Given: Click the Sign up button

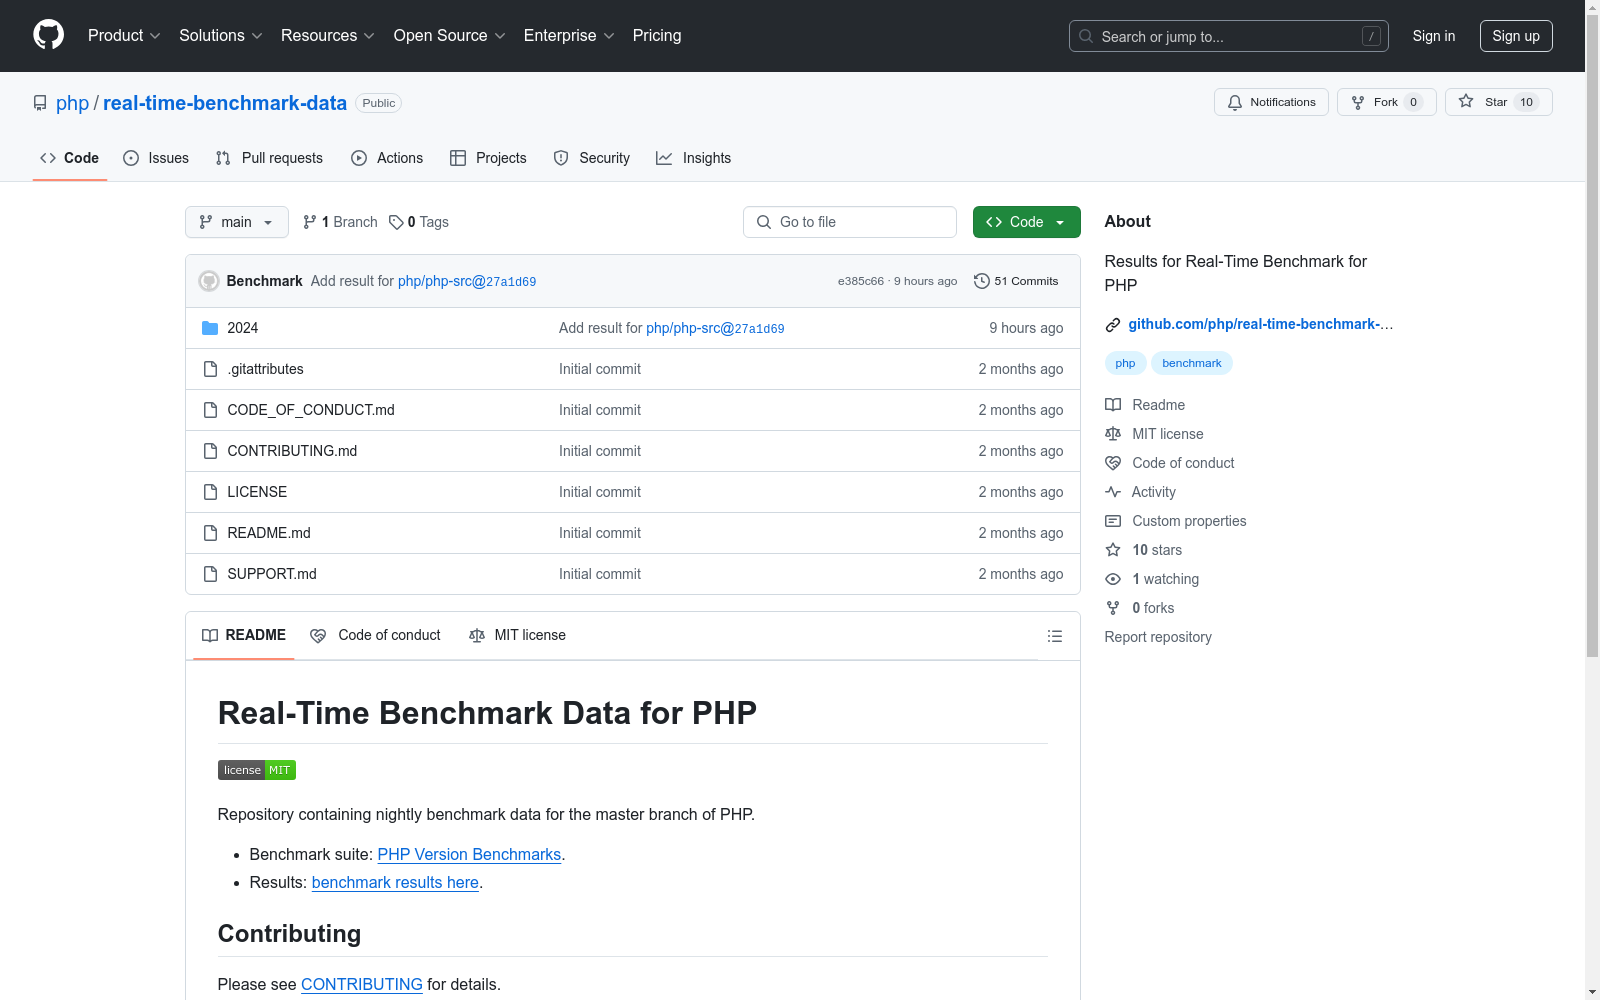Looking at the screenshot, I should [x=1516, y=36].
